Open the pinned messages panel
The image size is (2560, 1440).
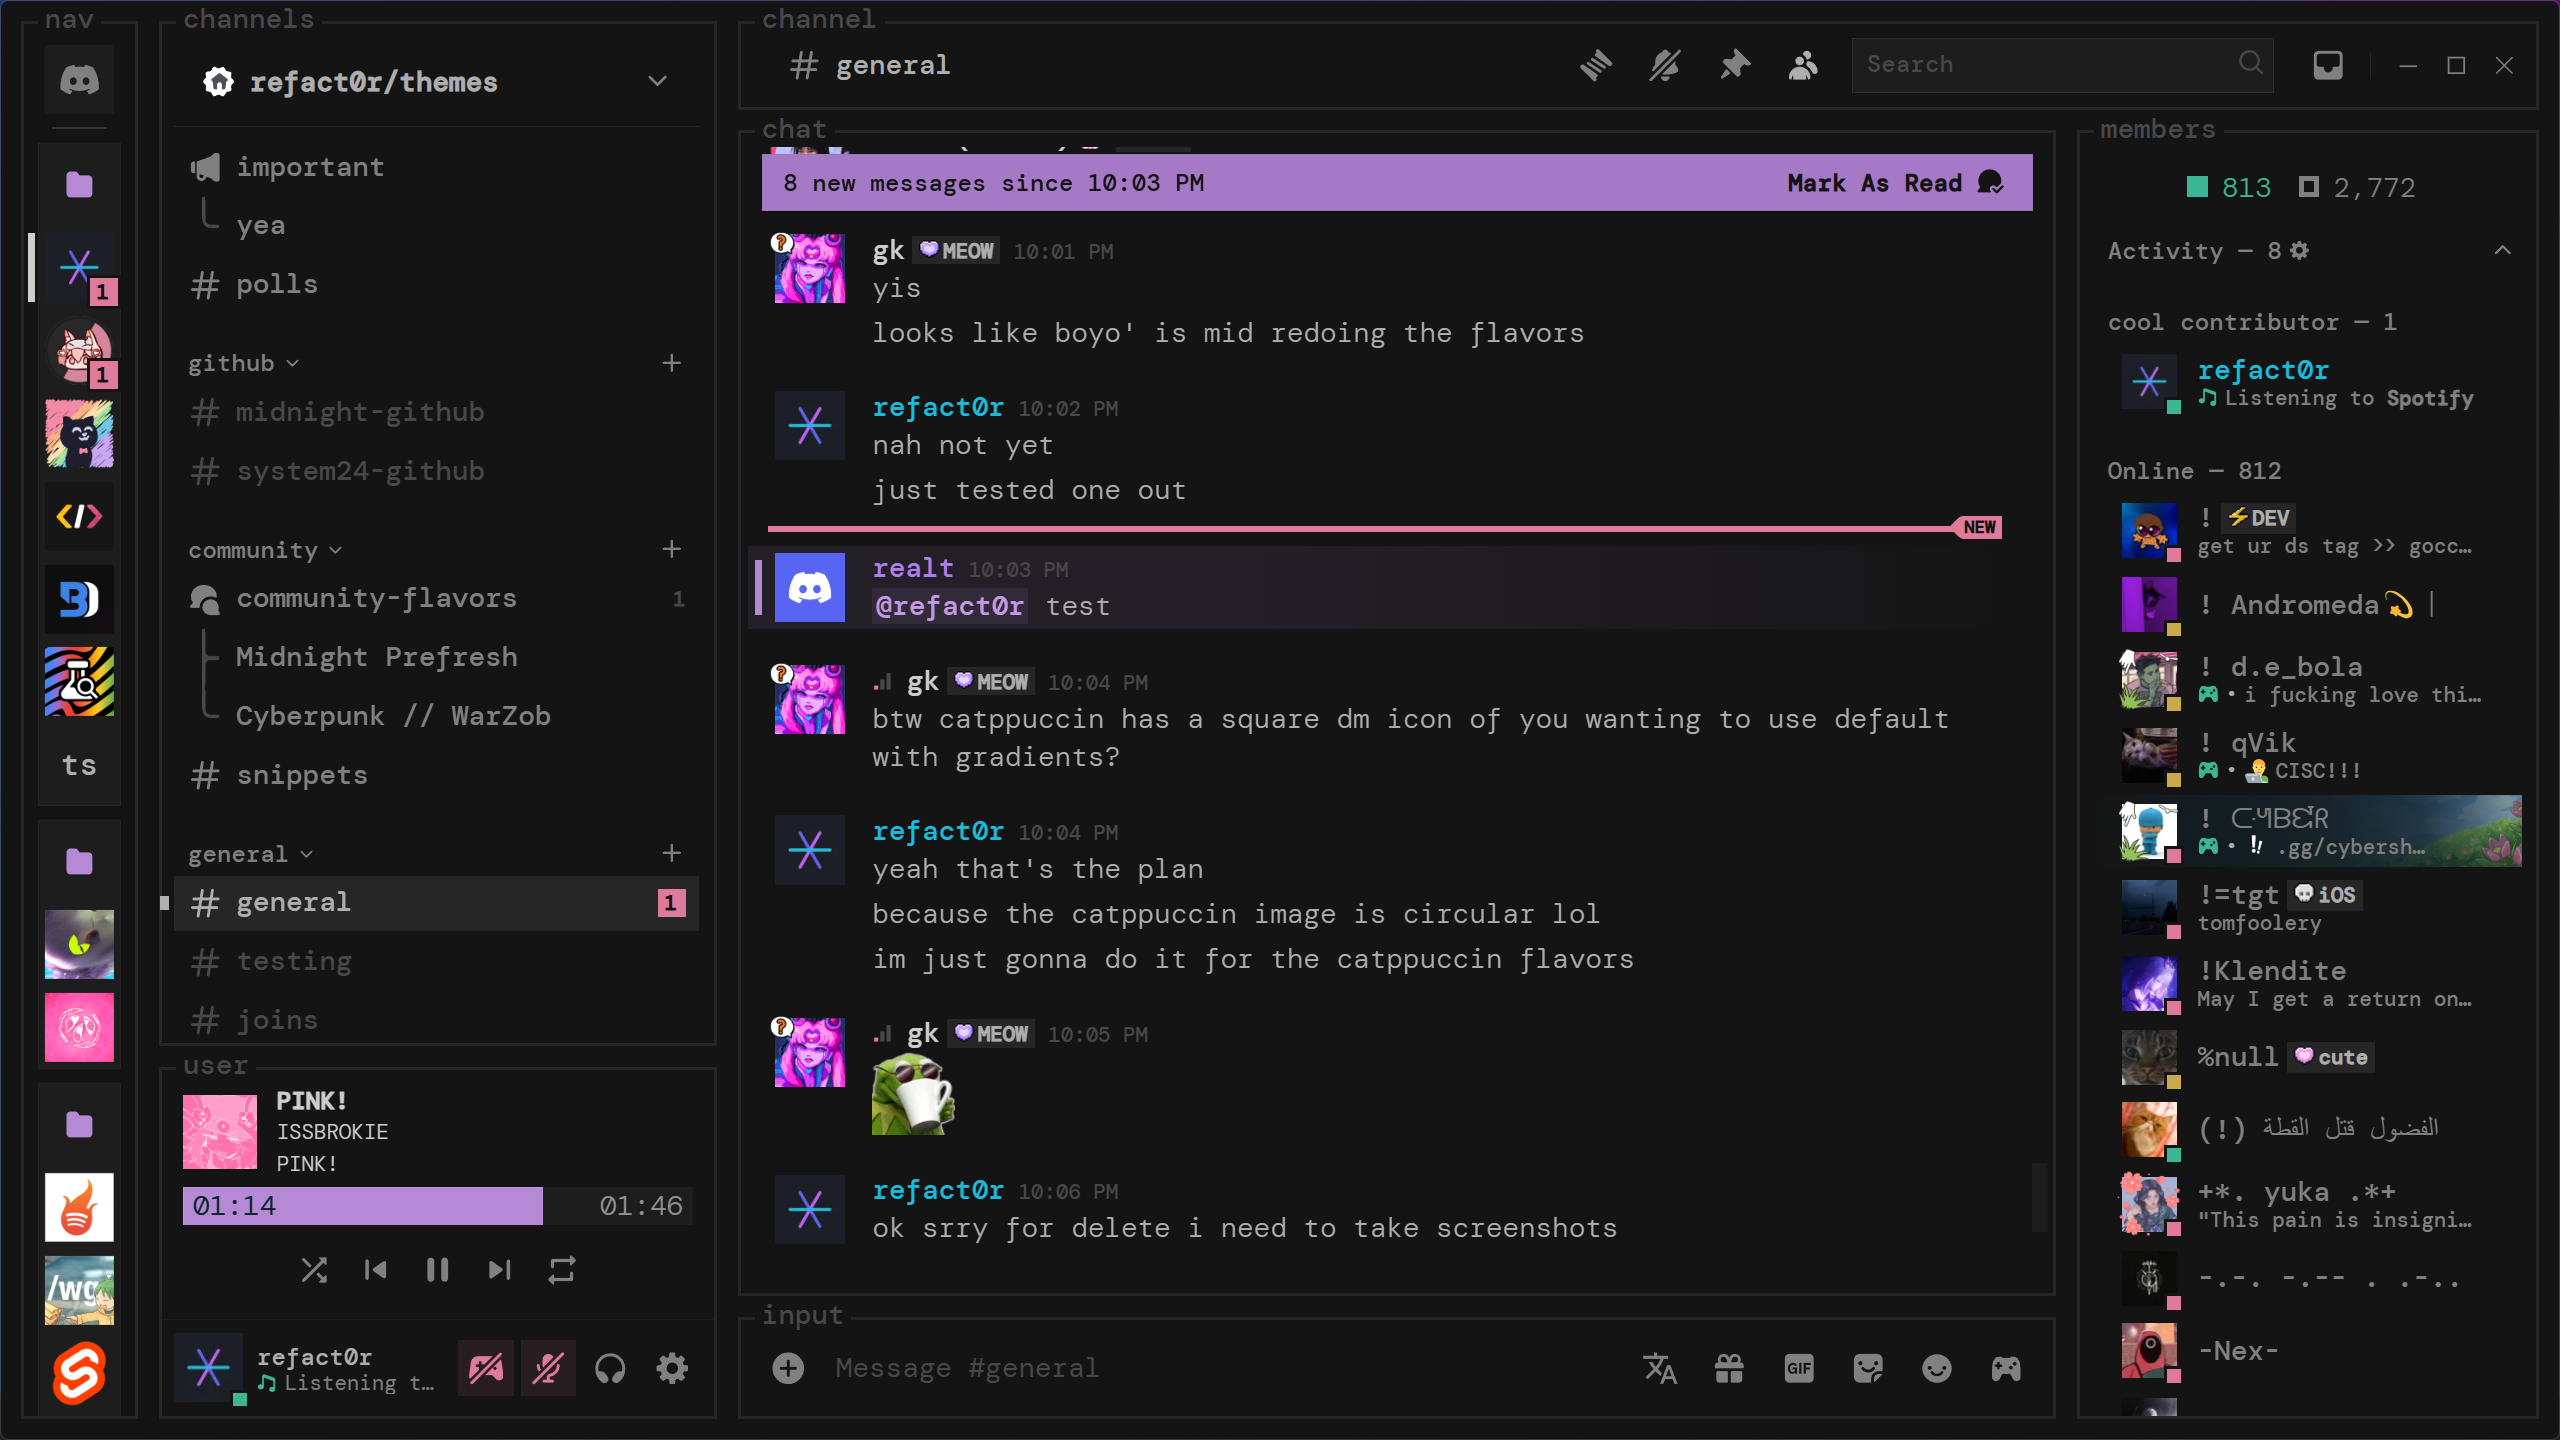[x=1734, y=64]
